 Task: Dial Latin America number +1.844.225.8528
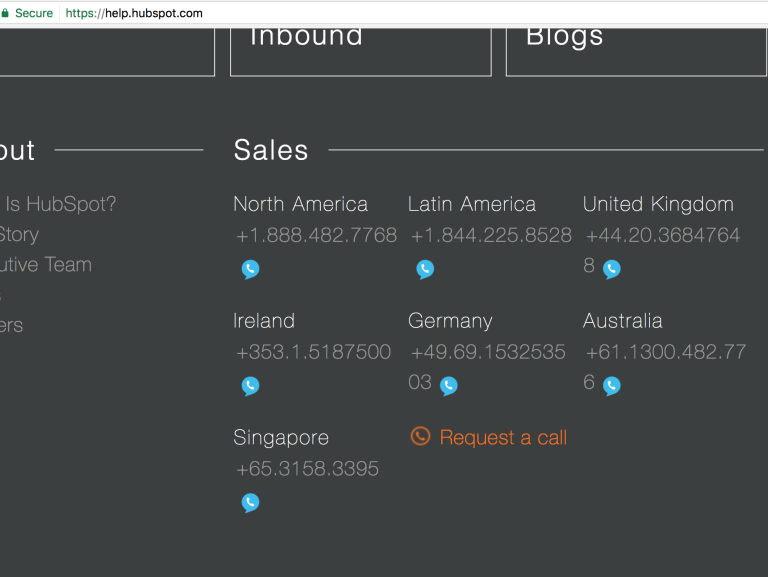pyautogui.click(x=491, y=236)
